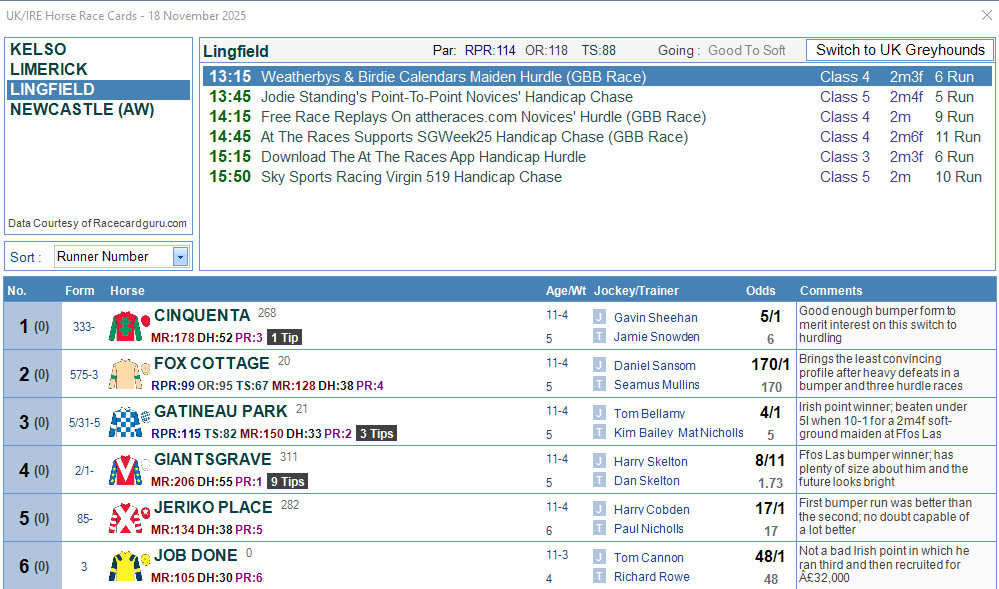
Task: Click the J jockey icon beside Daniel Sansom
Action: click(599, 365)
